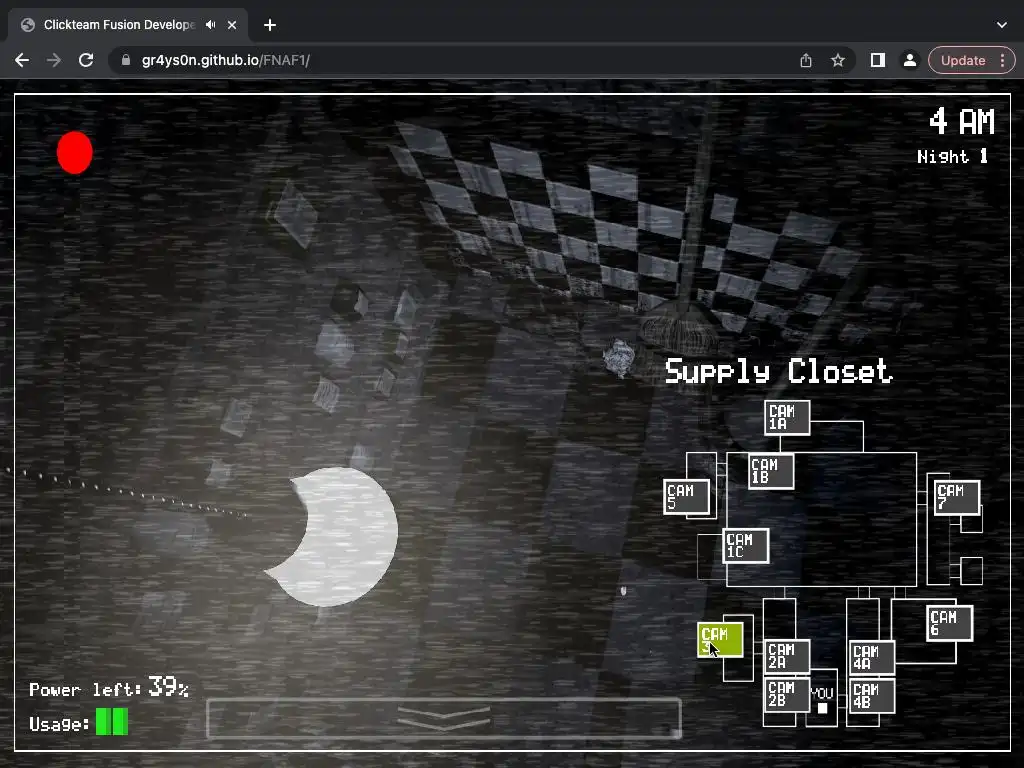1024x768 pixels.
Task: Switch to CAM 6 on the map
Action: pyautogui.click(x=950, y=624)
